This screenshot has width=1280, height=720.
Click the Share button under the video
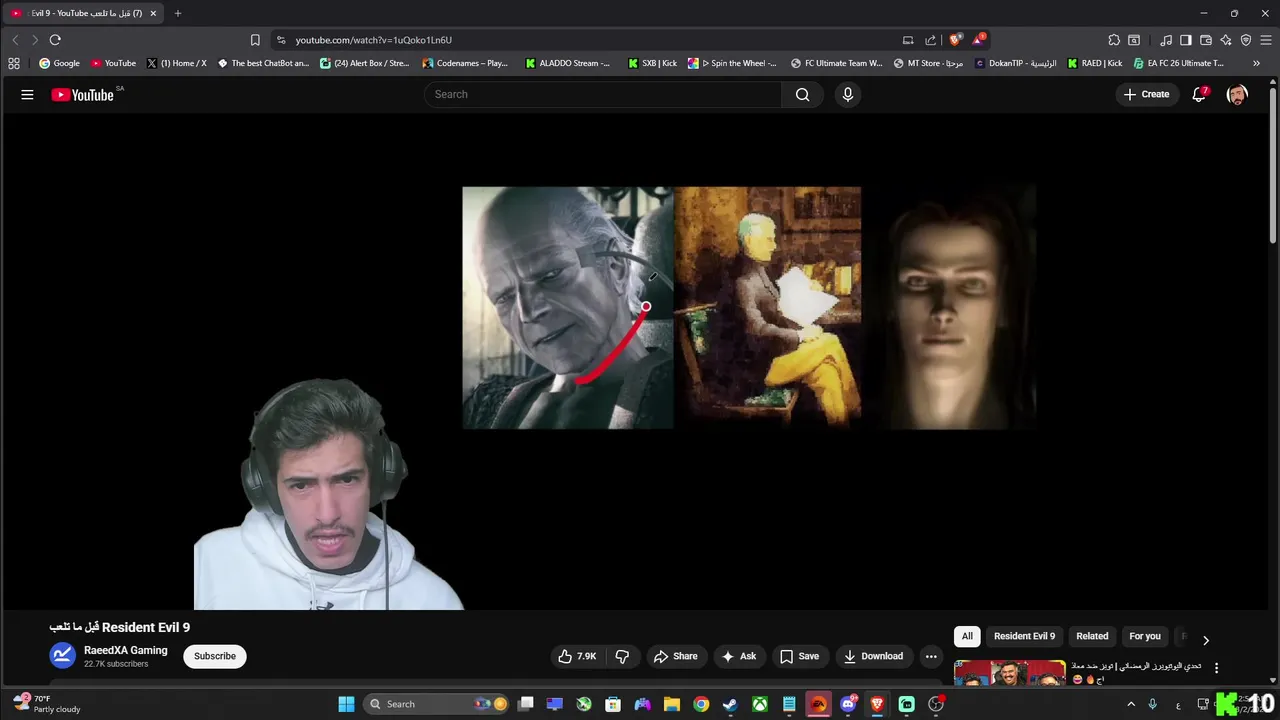pos(675,656)
